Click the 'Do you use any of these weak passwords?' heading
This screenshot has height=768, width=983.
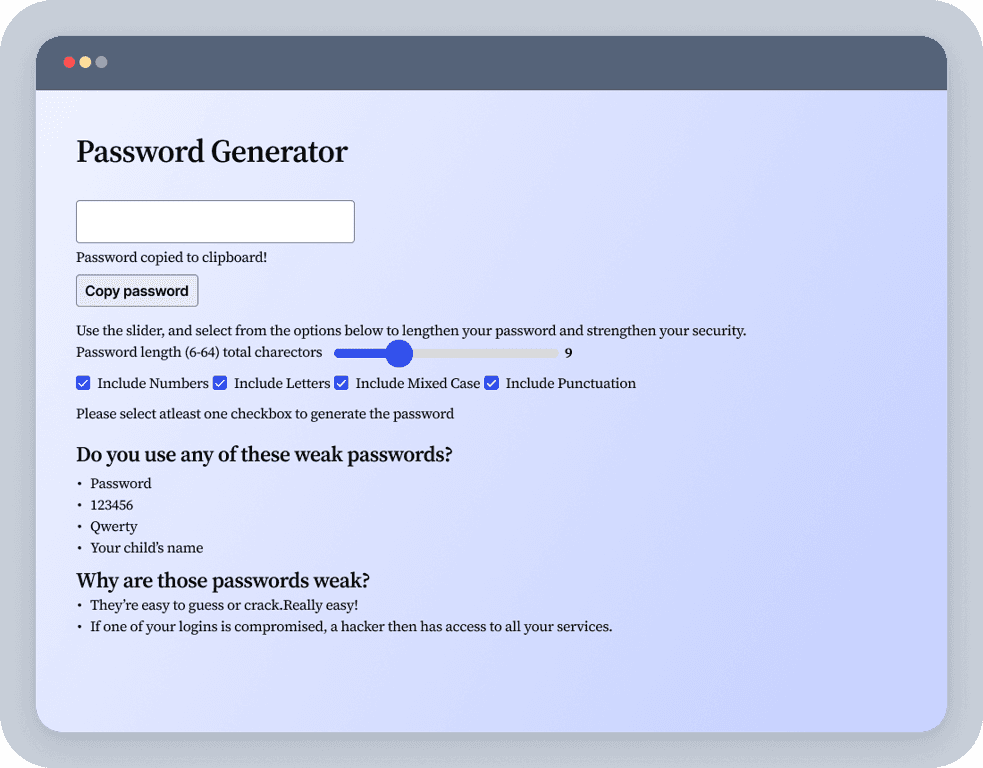(x=264, y=455)
